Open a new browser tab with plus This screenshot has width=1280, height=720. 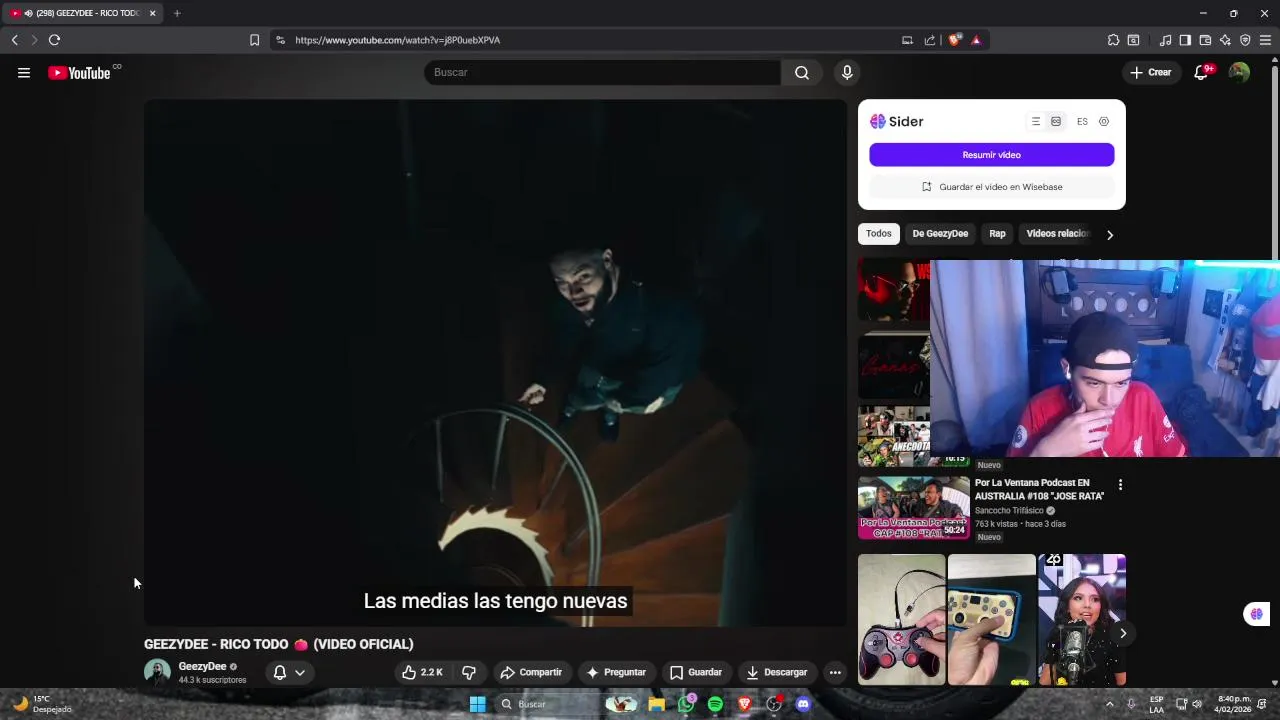177,13
